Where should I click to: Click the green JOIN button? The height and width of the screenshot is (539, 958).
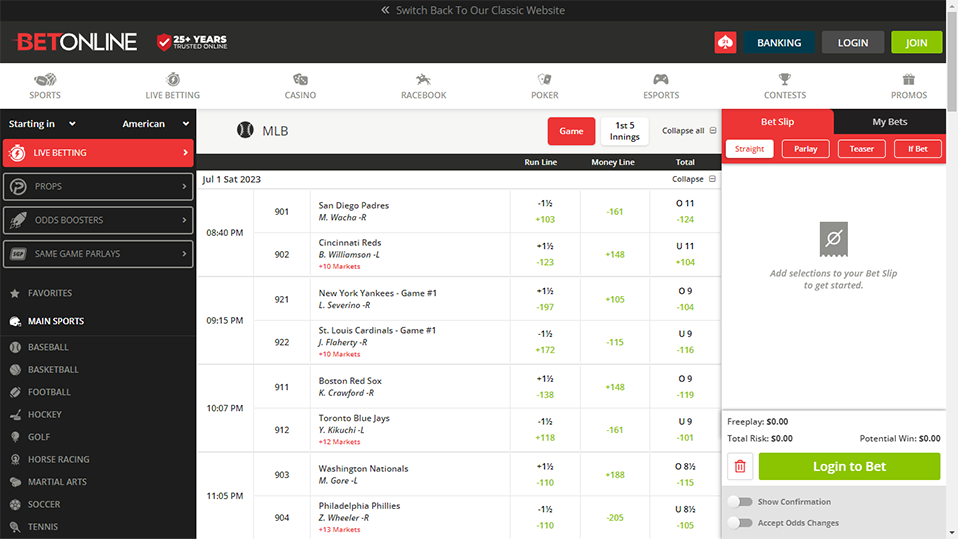coord(916,43)
